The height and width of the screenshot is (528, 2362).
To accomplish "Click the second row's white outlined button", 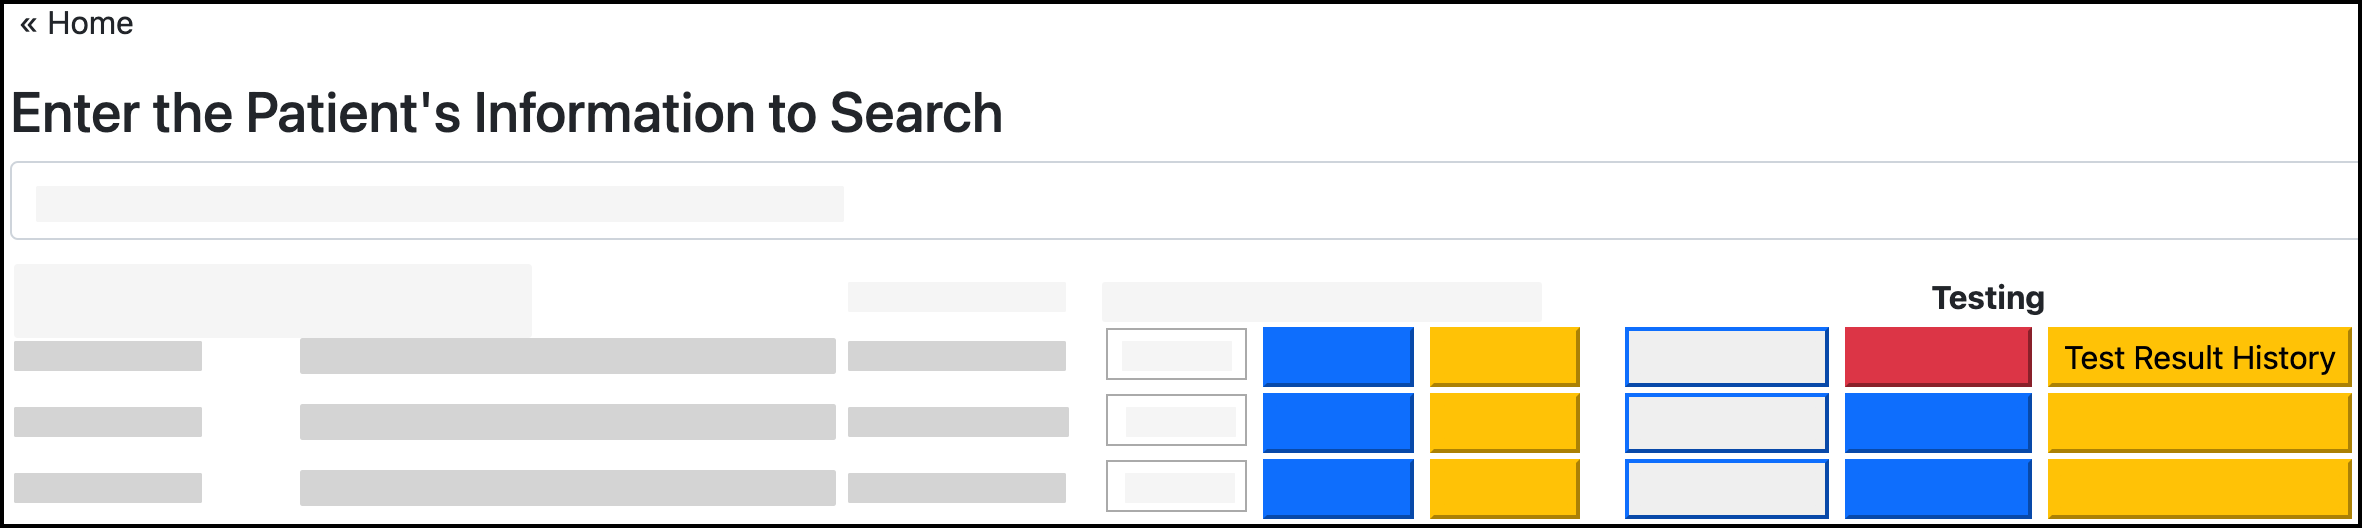I will click(1176, 421).
